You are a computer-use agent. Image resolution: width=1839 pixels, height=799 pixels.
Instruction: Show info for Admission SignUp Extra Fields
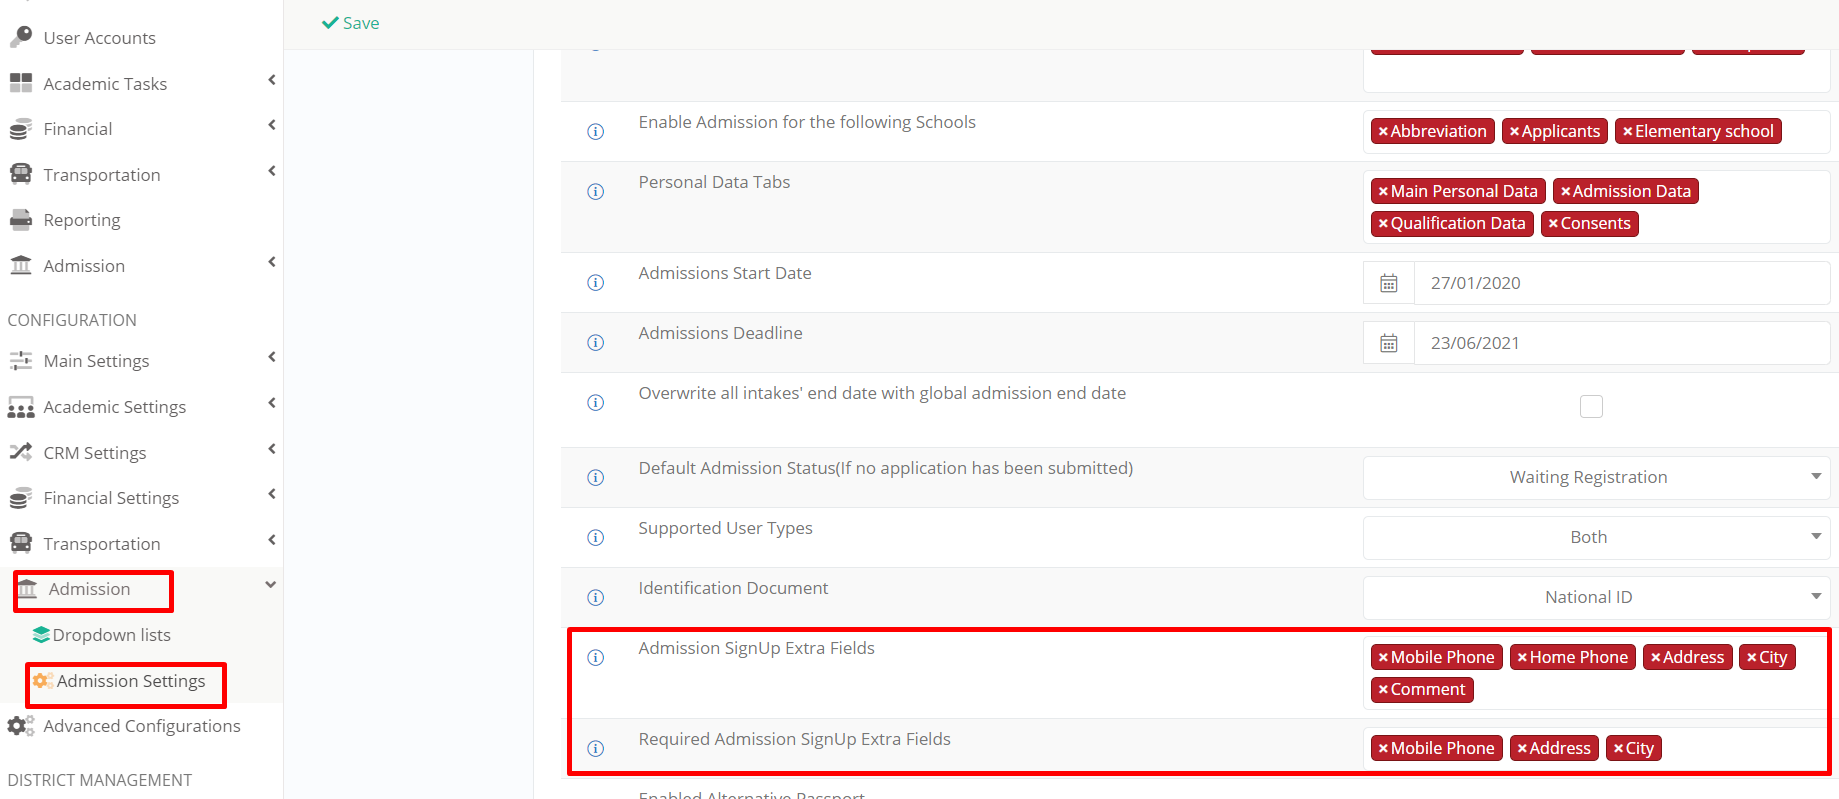(595, 657)
